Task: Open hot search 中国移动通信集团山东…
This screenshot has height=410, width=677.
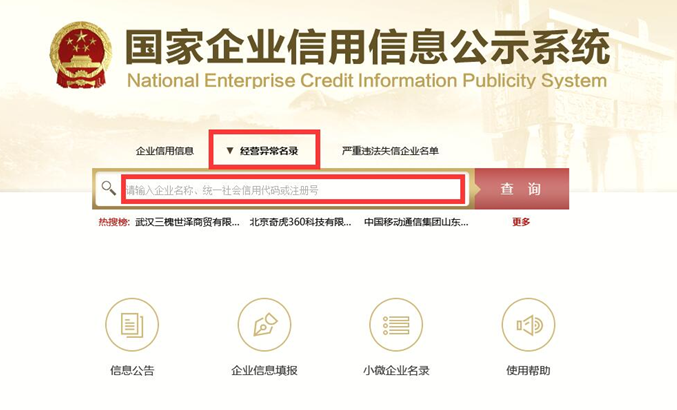Action: point(416,222)
